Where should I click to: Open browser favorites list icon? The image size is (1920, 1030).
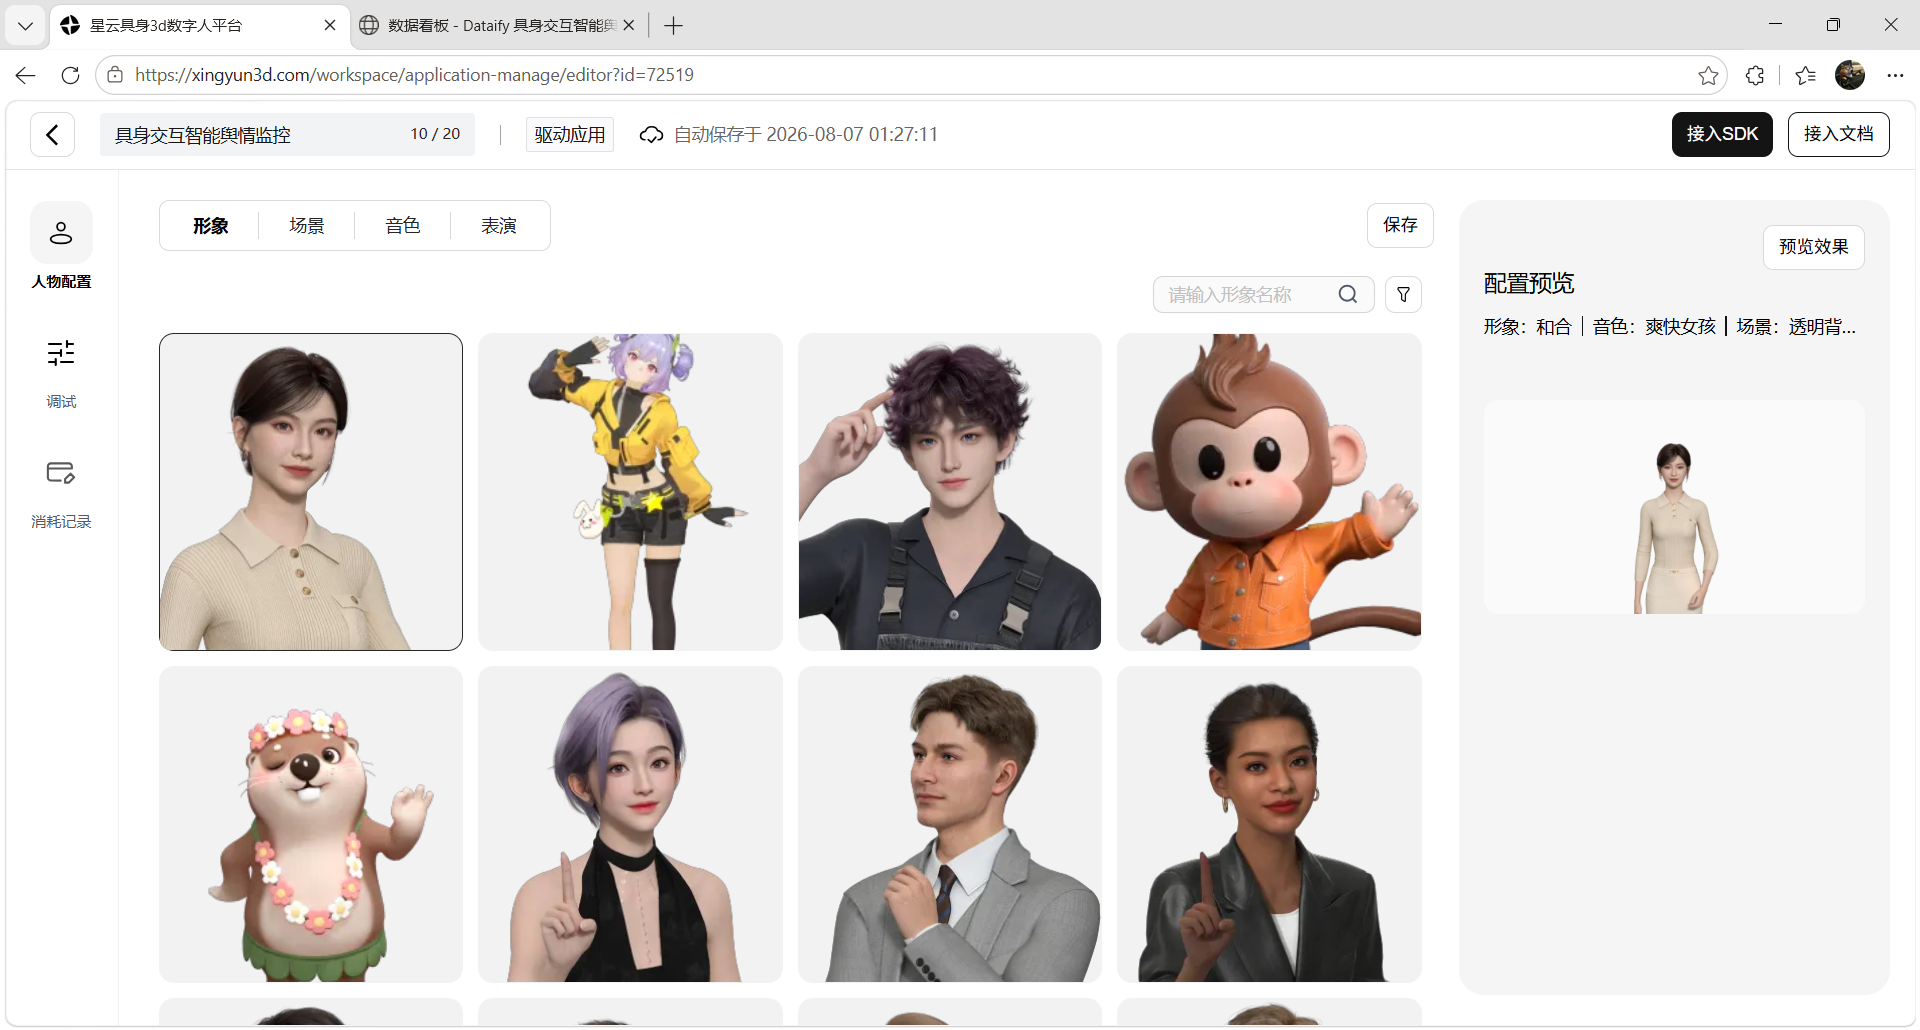point(1805,75)
